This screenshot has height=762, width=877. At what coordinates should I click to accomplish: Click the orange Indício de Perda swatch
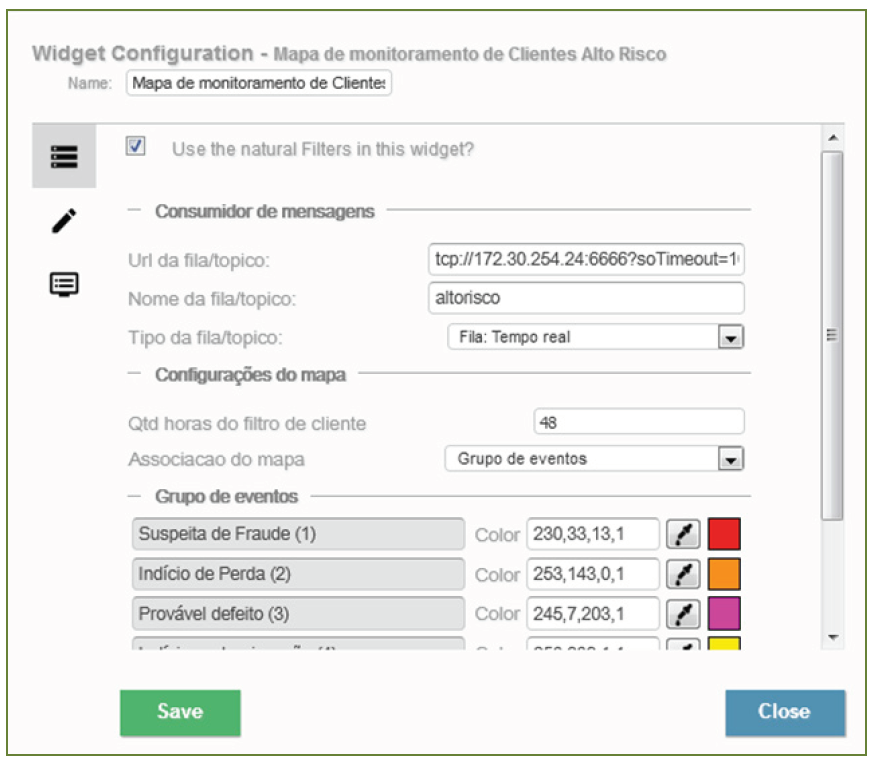pyautogui.click(x=723, y=574)
